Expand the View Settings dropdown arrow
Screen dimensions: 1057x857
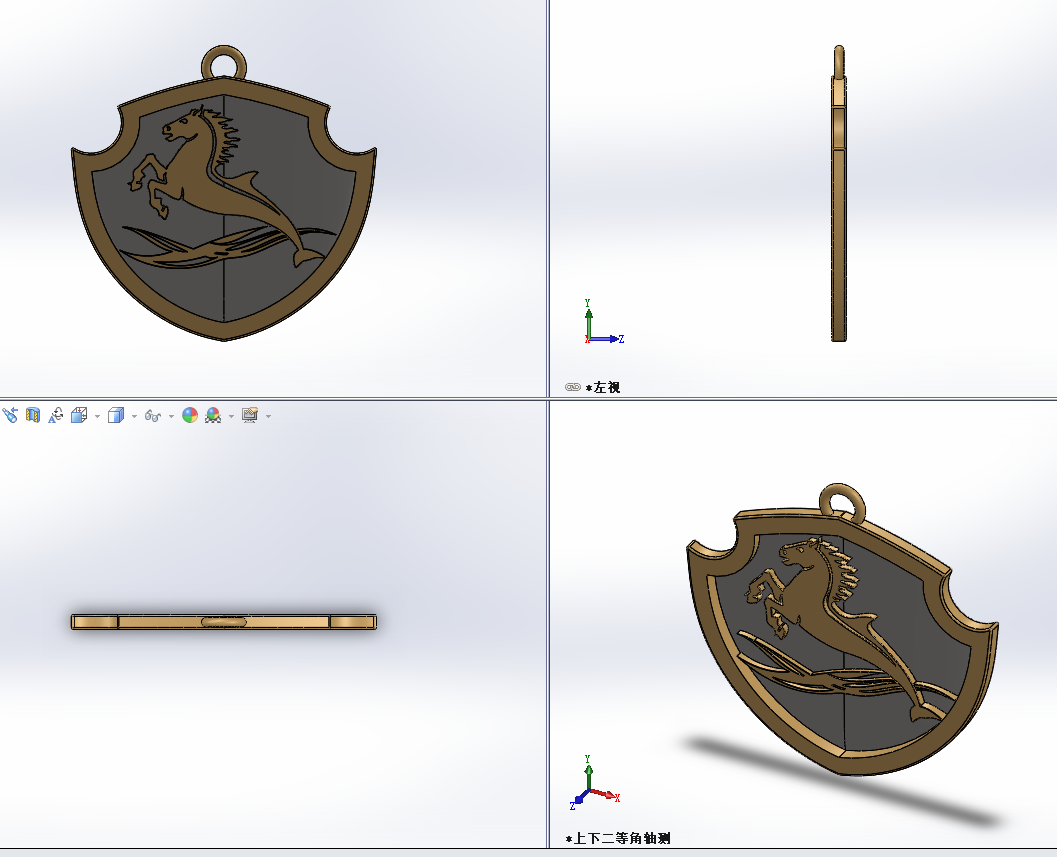(x=268, y=416)
